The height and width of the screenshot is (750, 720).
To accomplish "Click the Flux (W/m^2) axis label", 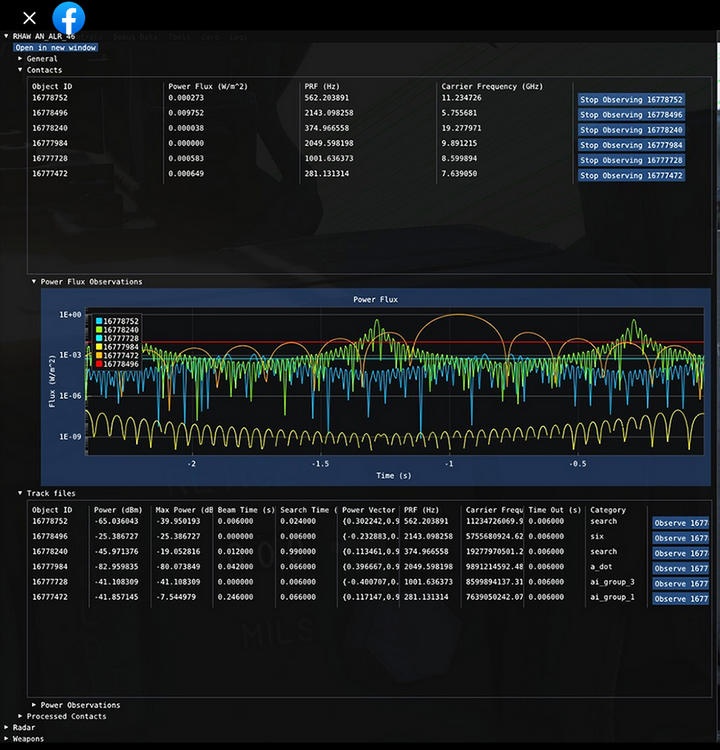I will point(52,381).
